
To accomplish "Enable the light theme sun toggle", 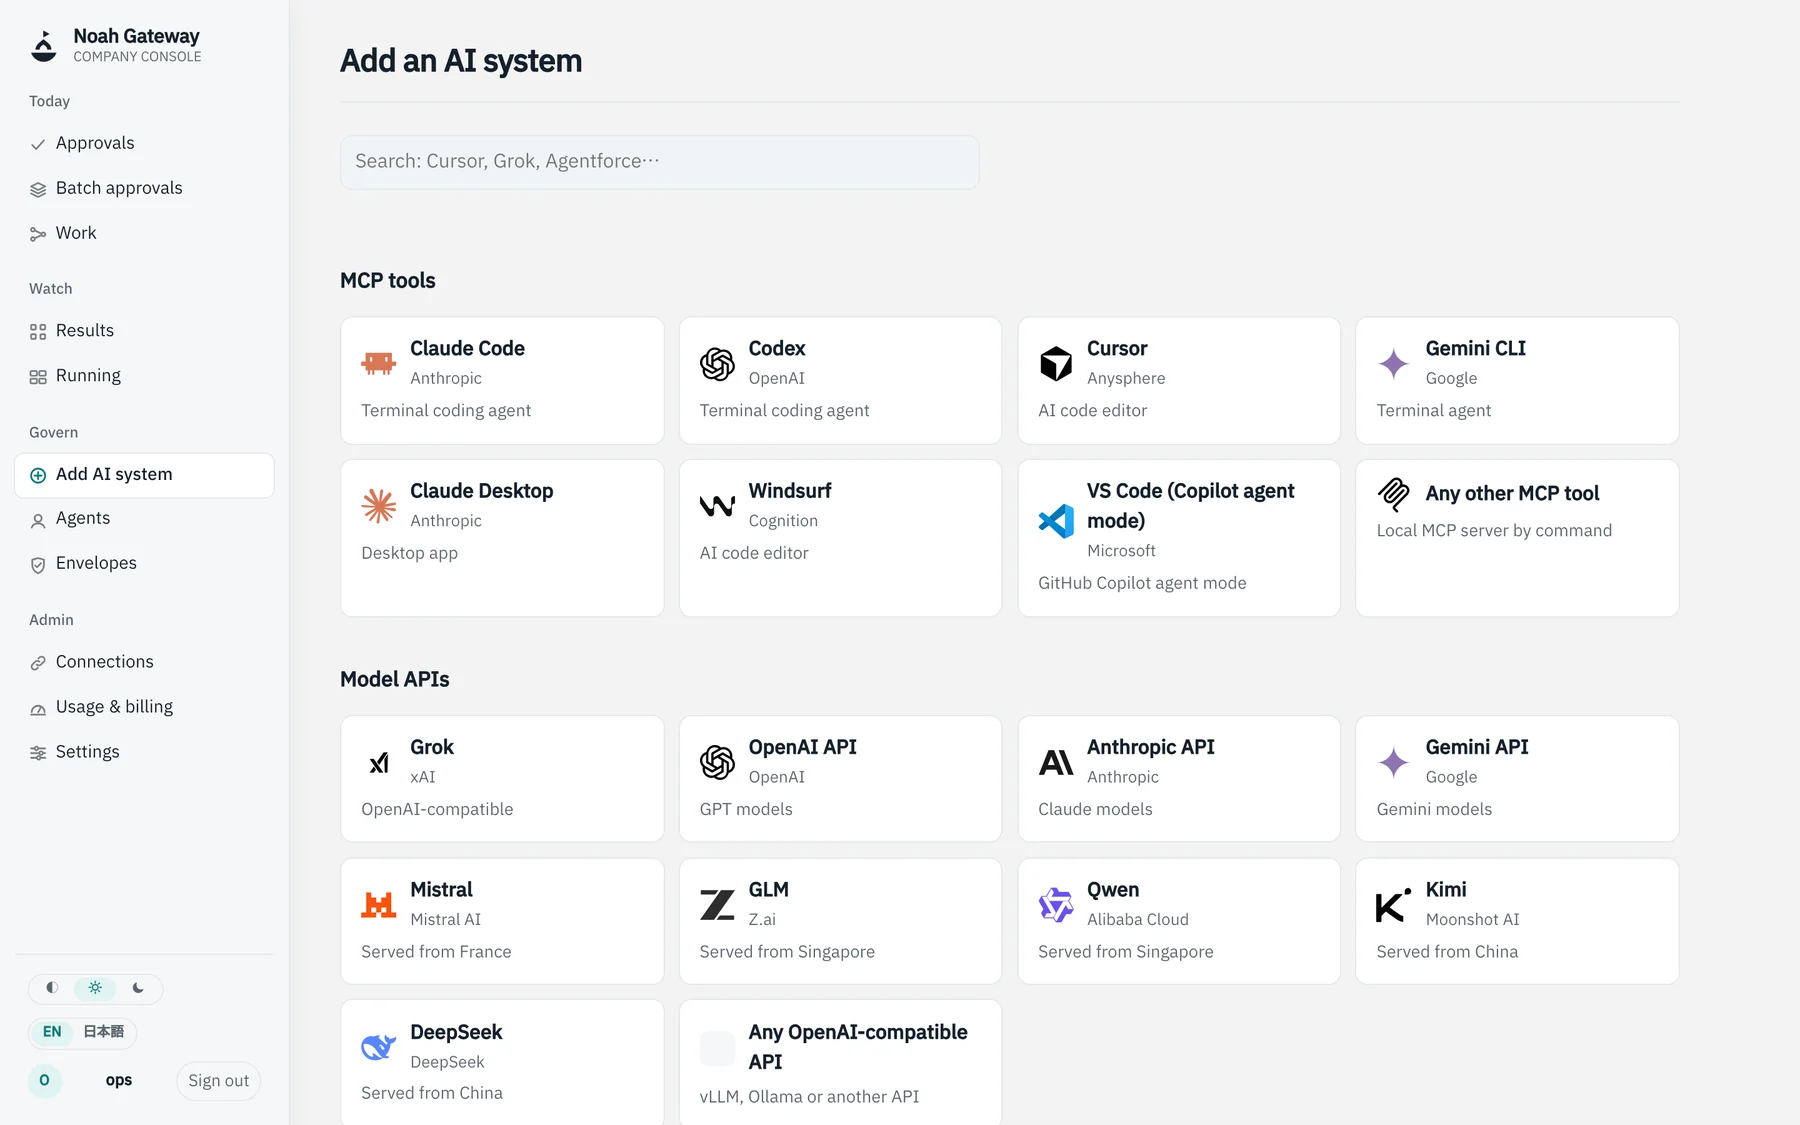I will (x=95, y=988).
